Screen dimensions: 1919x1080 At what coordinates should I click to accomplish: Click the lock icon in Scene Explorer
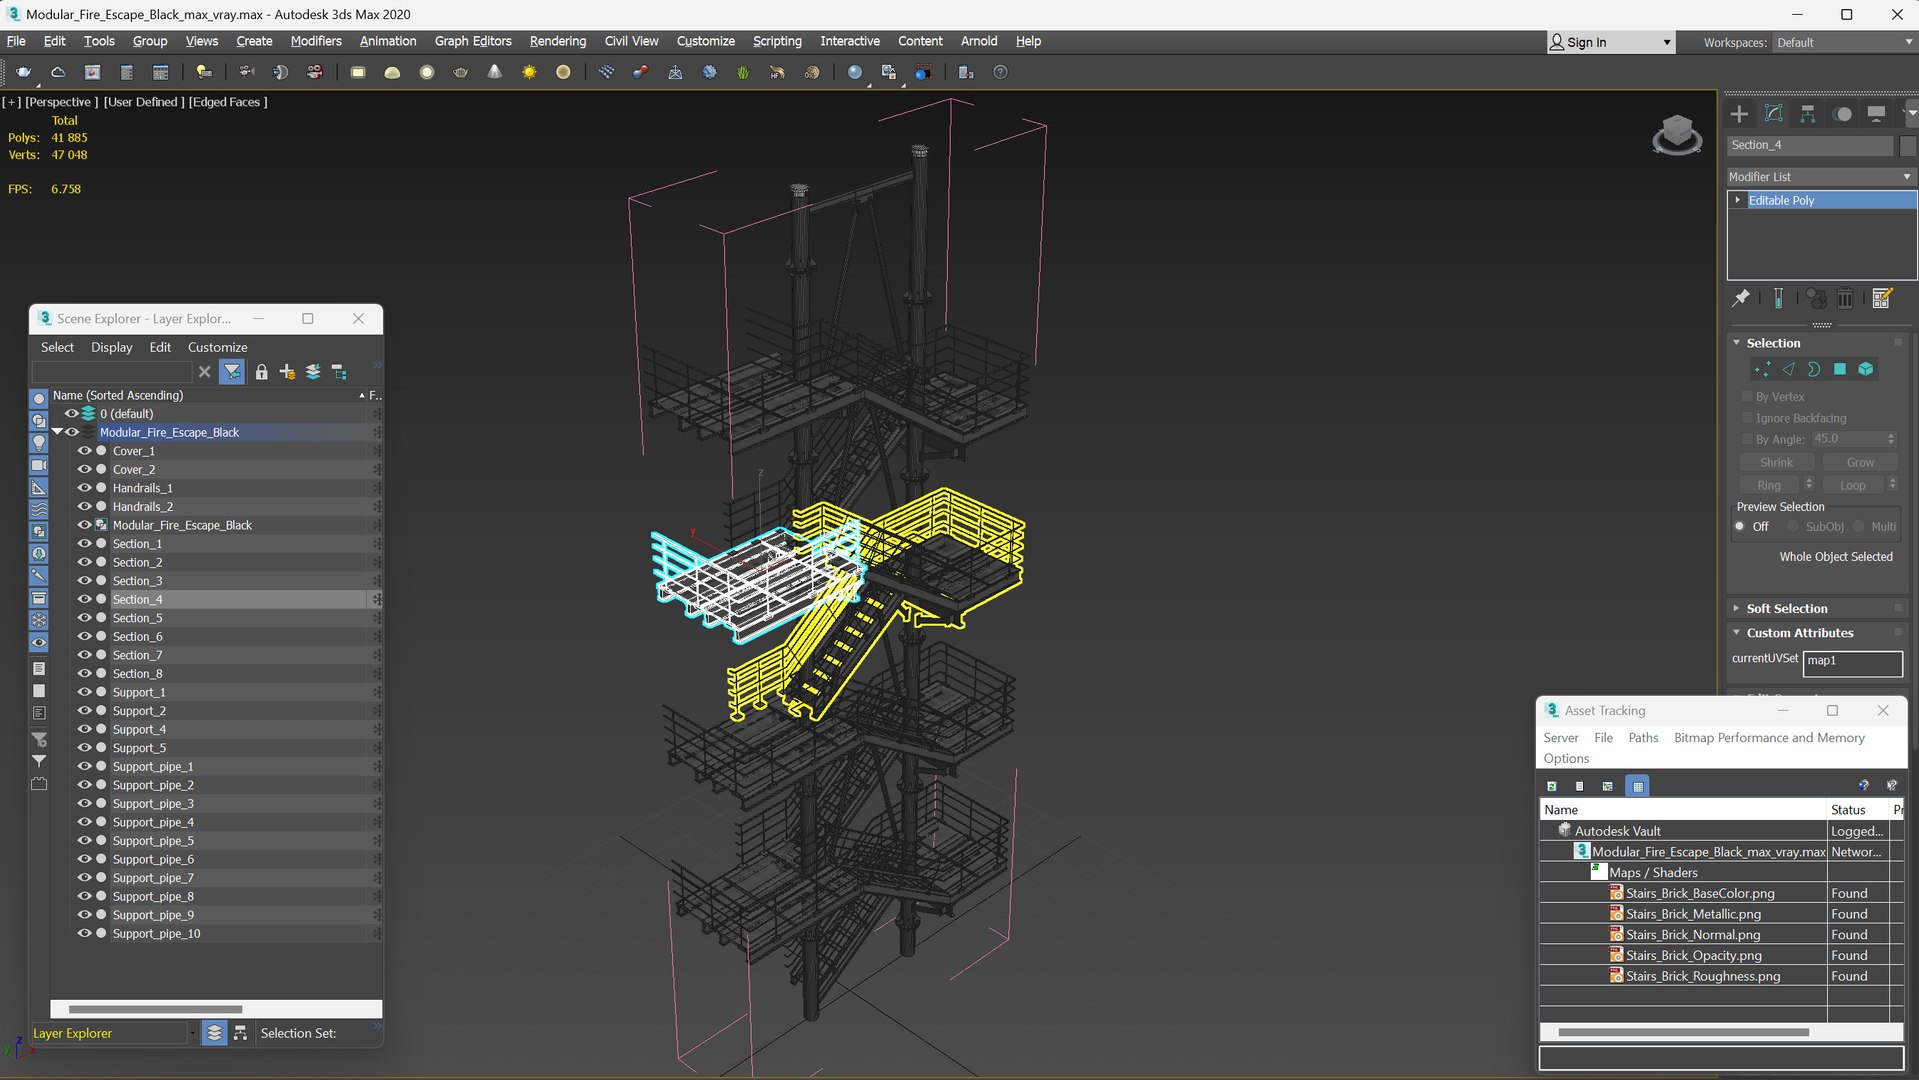click(x=261, y=372)
